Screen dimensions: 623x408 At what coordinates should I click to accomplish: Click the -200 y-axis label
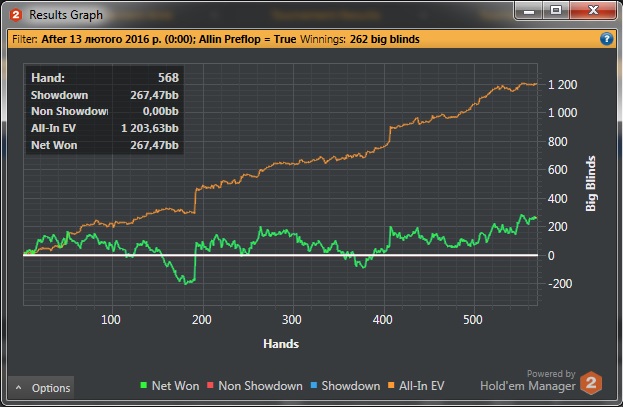coord(560,284)
